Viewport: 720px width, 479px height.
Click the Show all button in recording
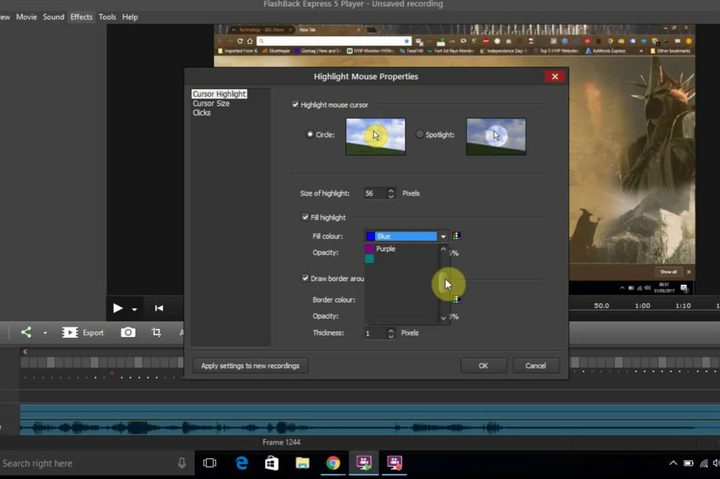pos(668,272)
